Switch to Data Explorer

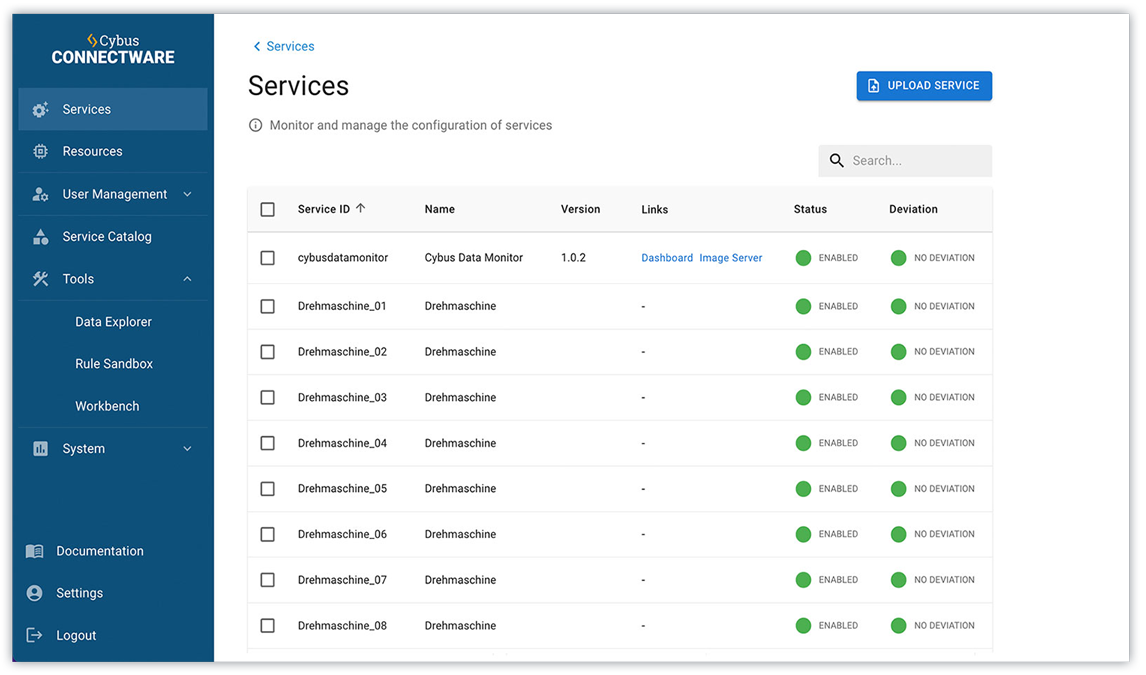pos(114,321)
